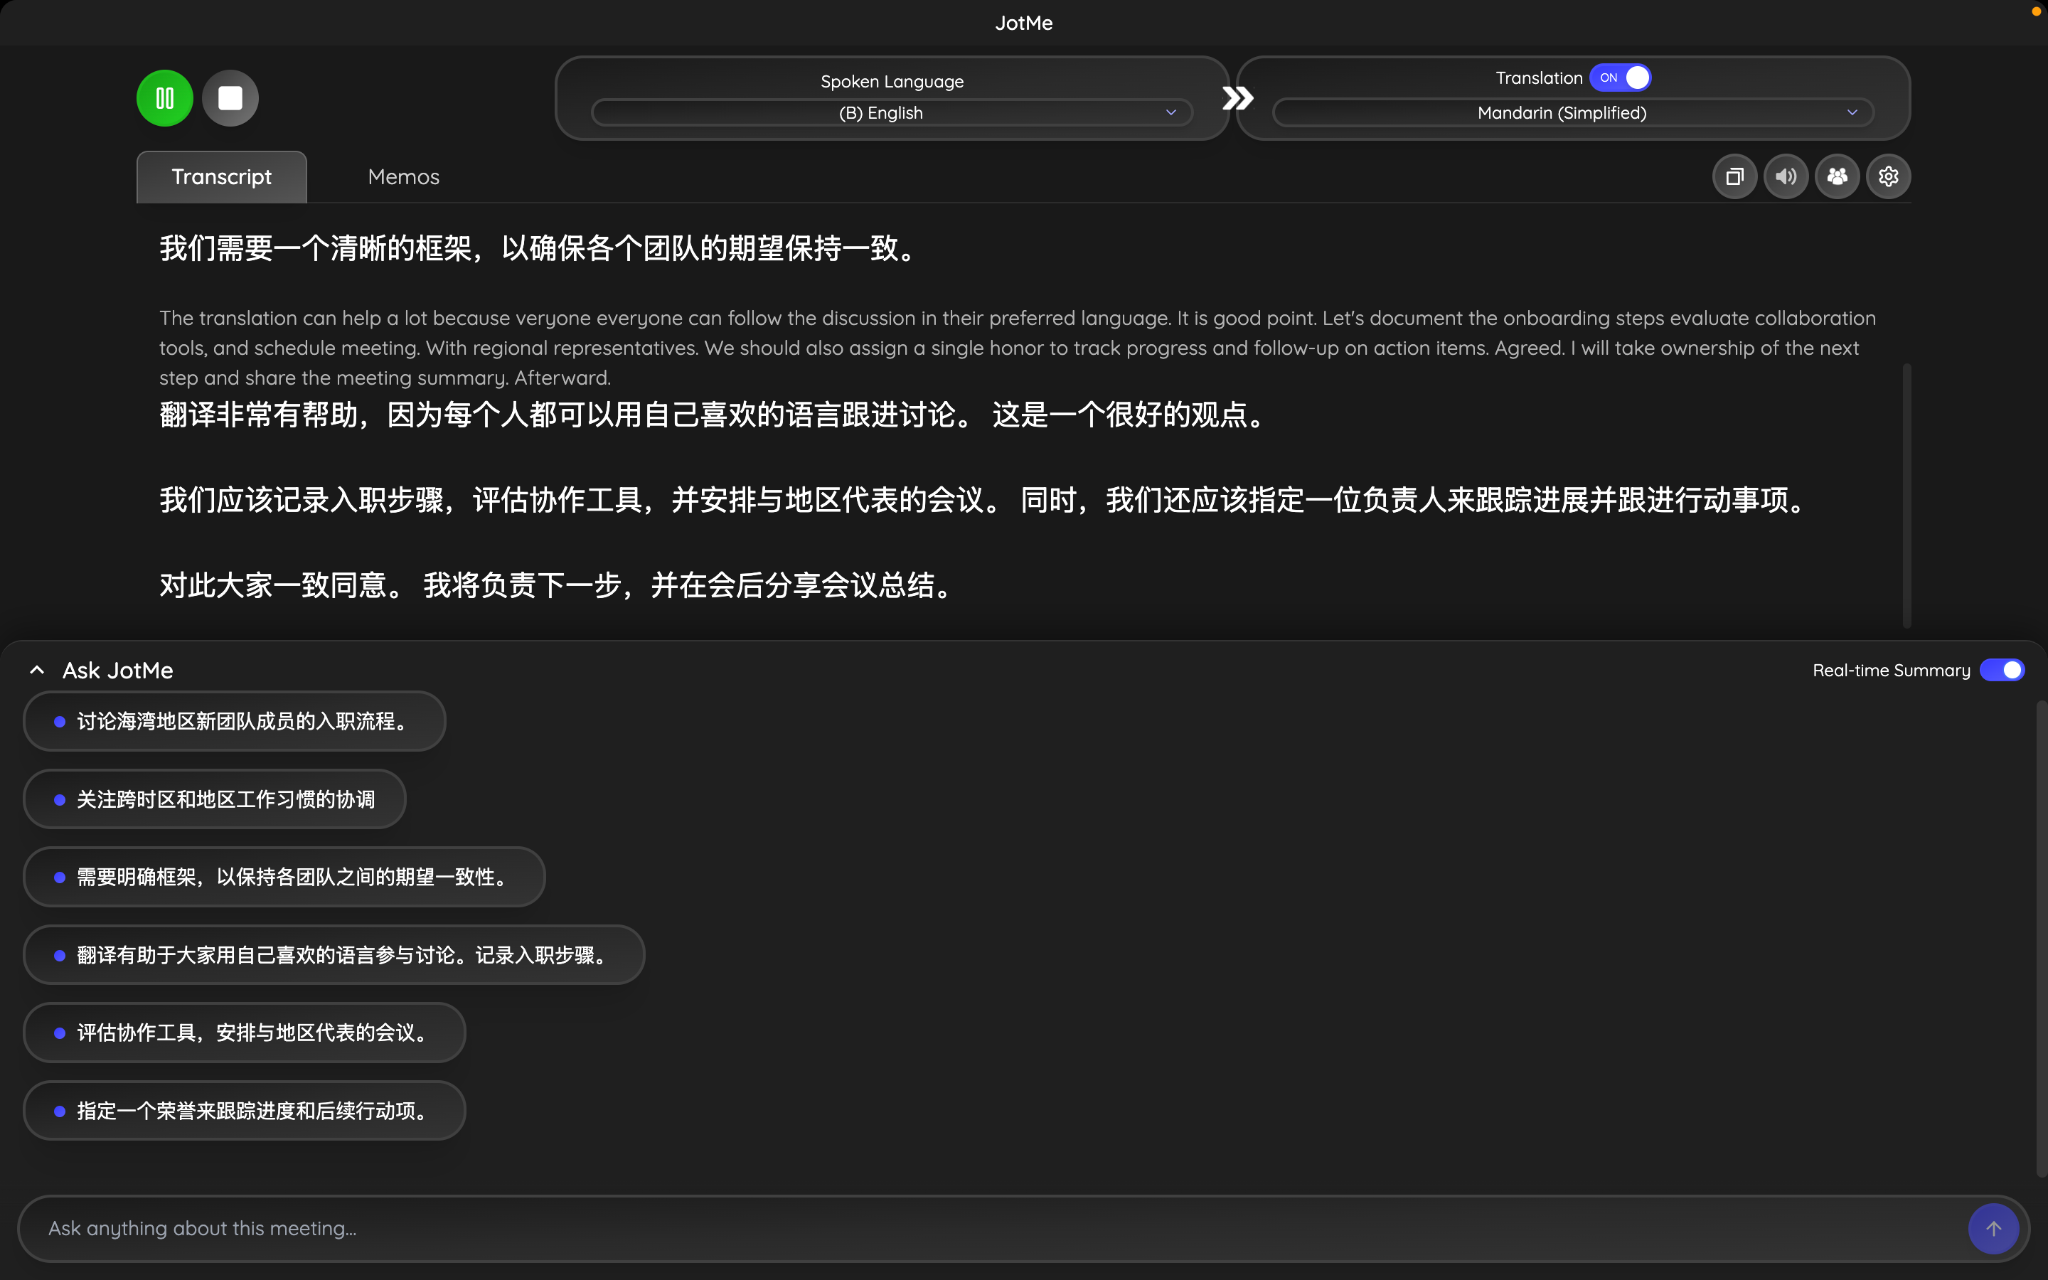Click the translated line '翻译非常有帮助'
Screen dimensions: 2048x1280
click(x=715, y=415)
